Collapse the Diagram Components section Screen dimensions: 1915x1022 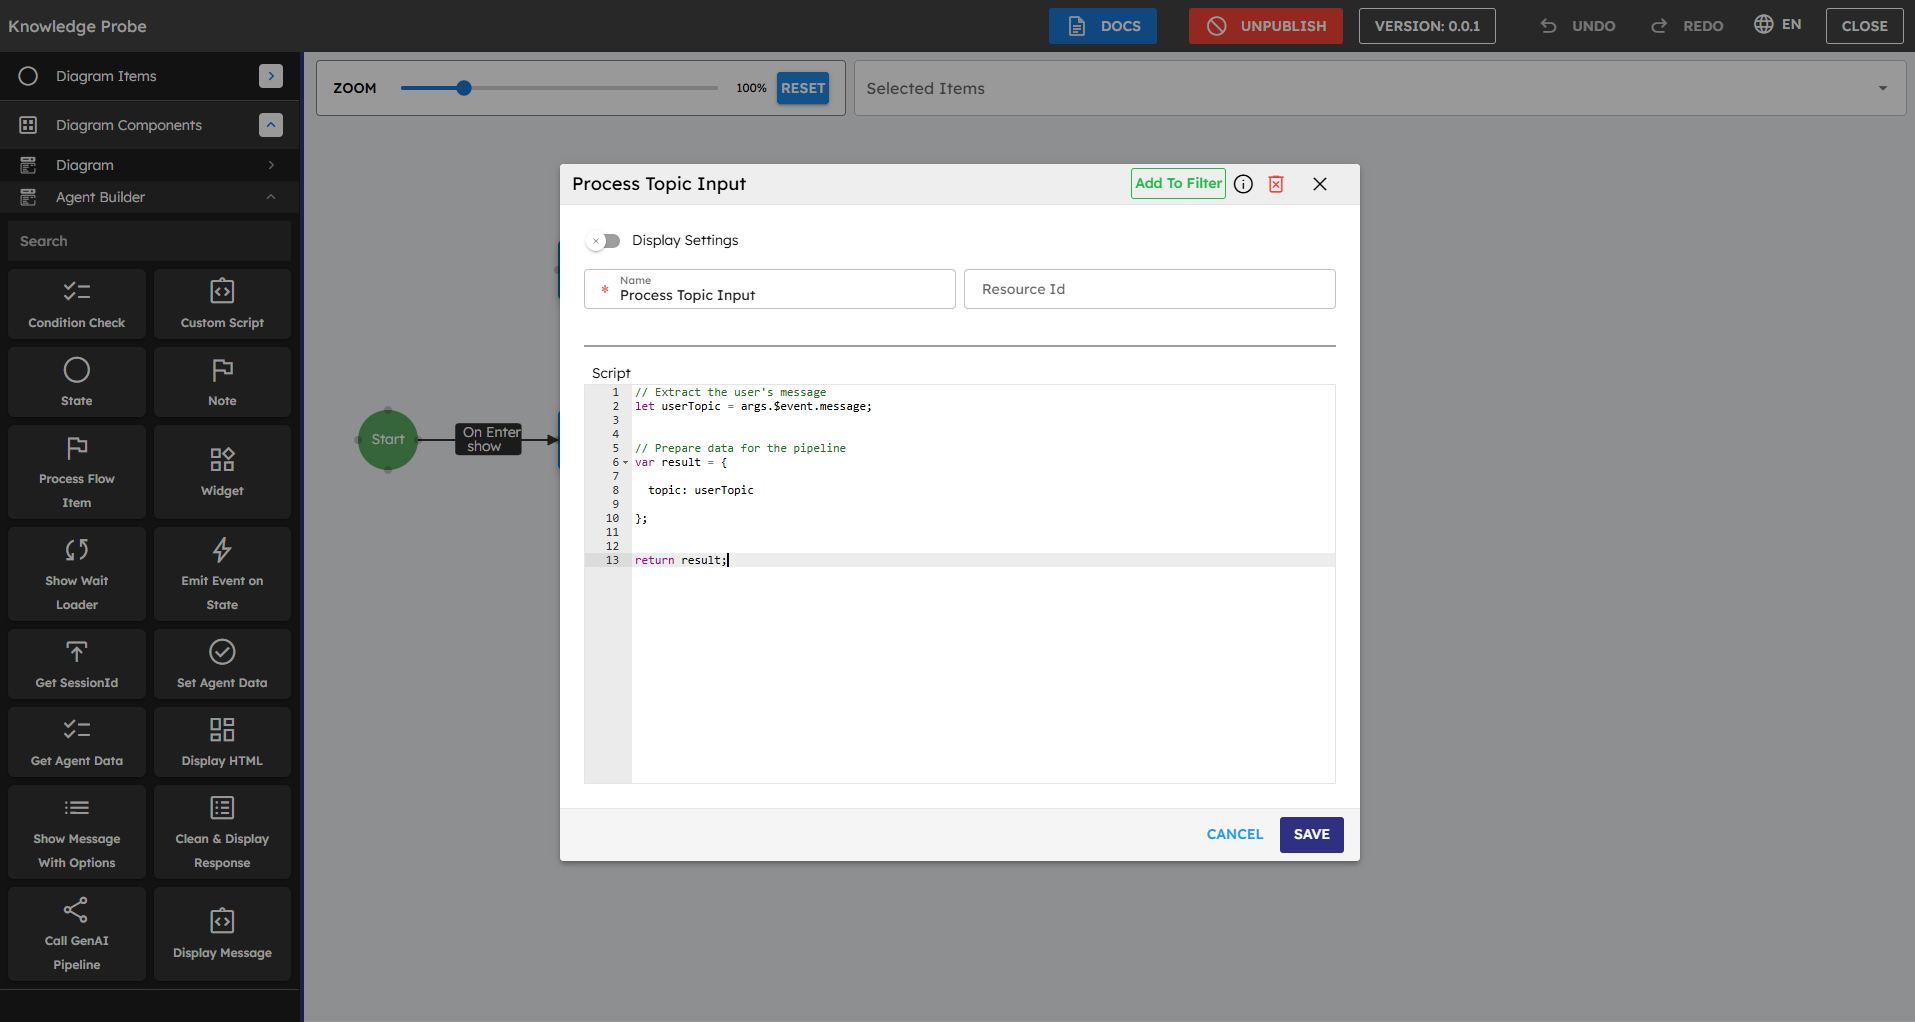270,125
